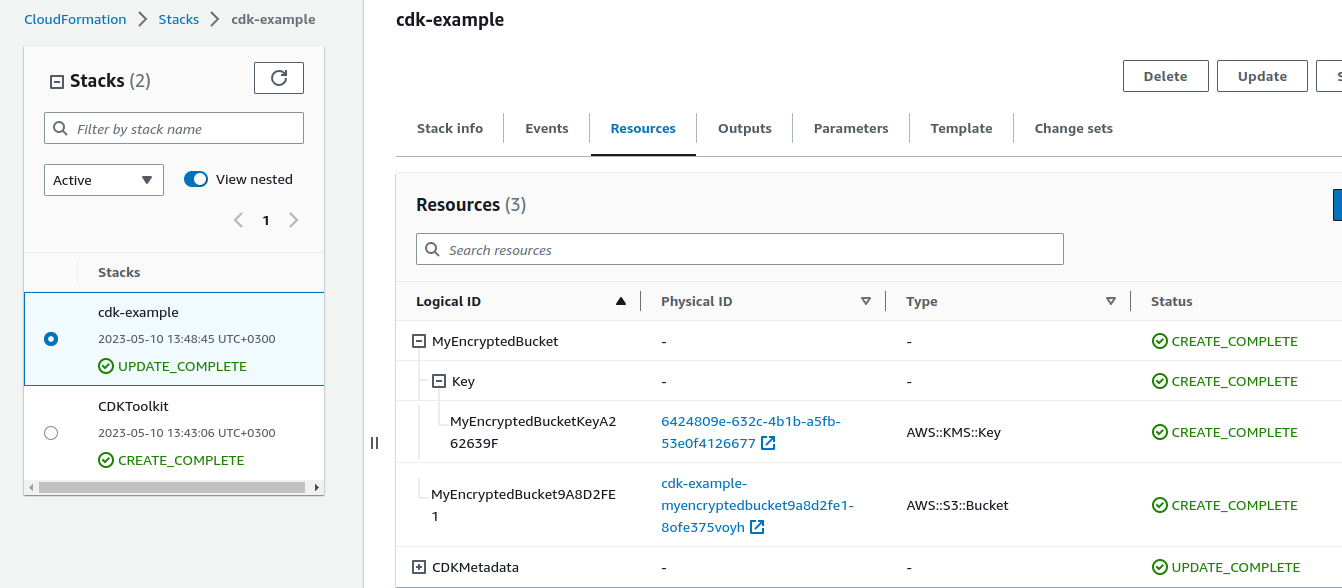Go to next page of stacks
Image resolution: width=1342 pixels, height=588 pixels.
(293, 220)
